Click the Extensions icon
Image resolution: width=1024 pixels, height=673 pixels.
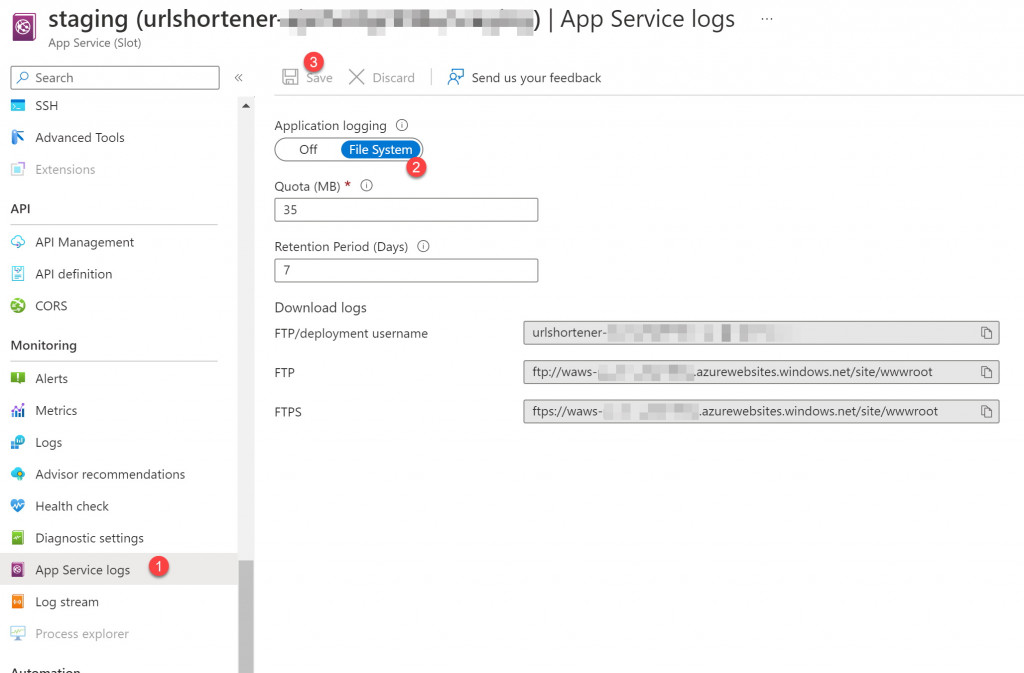[18, 169]
